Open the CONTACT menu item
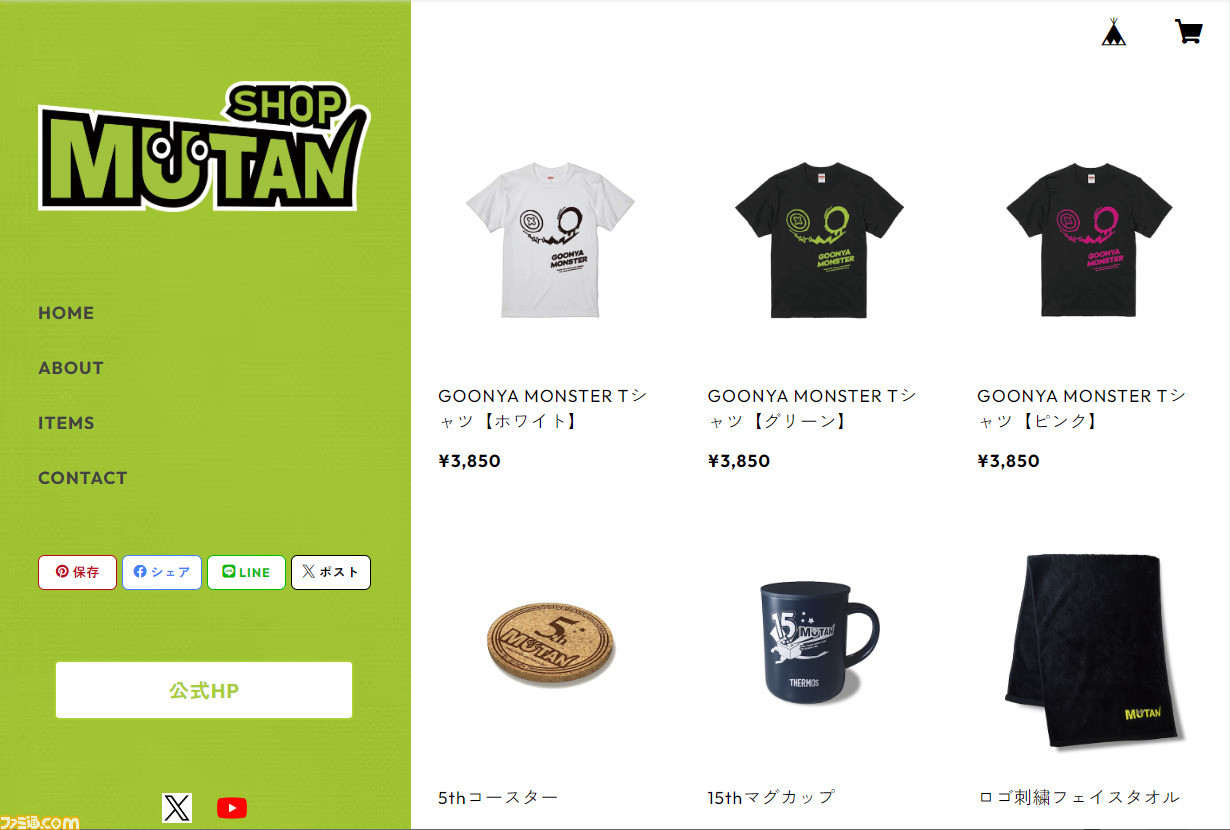This screenshot has height=830, width=1230. [83, 478]
